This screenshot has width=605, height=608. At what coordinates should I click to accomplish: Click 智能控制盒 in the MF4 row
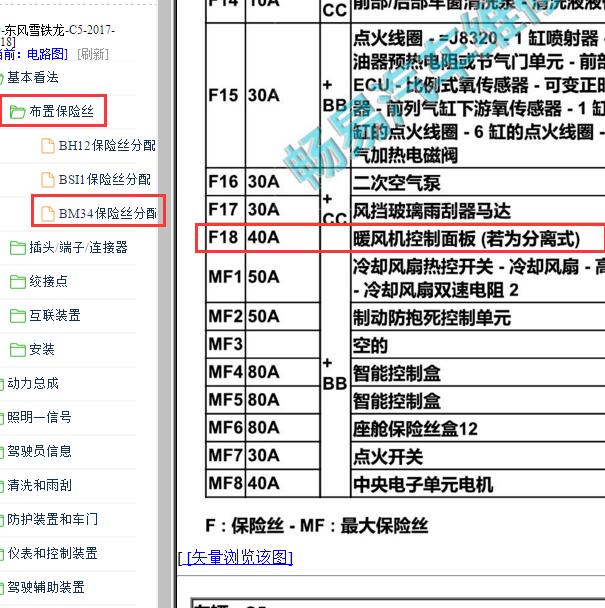tap(478, 373)
